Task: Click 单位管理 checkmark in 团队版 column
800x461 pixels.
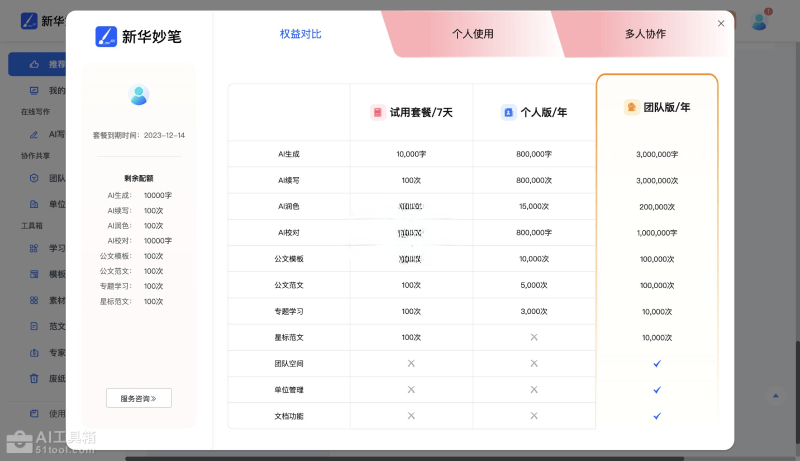Action: (657, 389)
